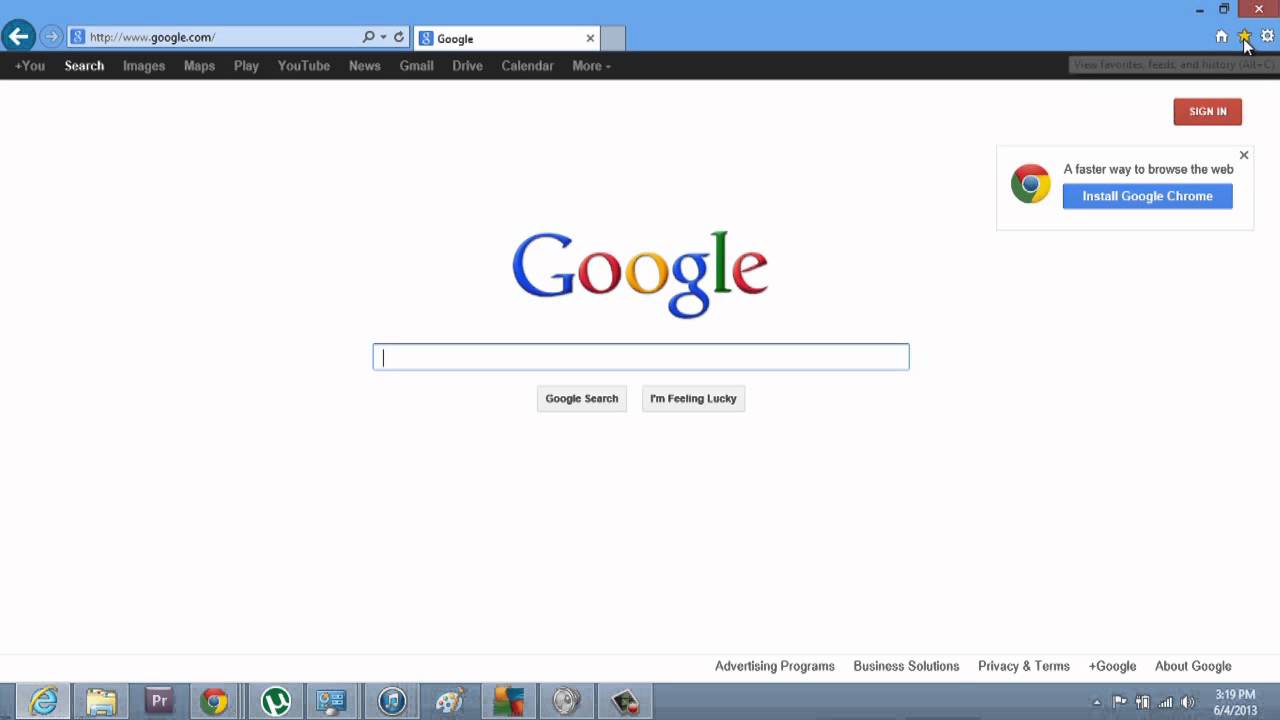
Task: Click the Action Center flag tray icon
Action: tap(1120, 702)
